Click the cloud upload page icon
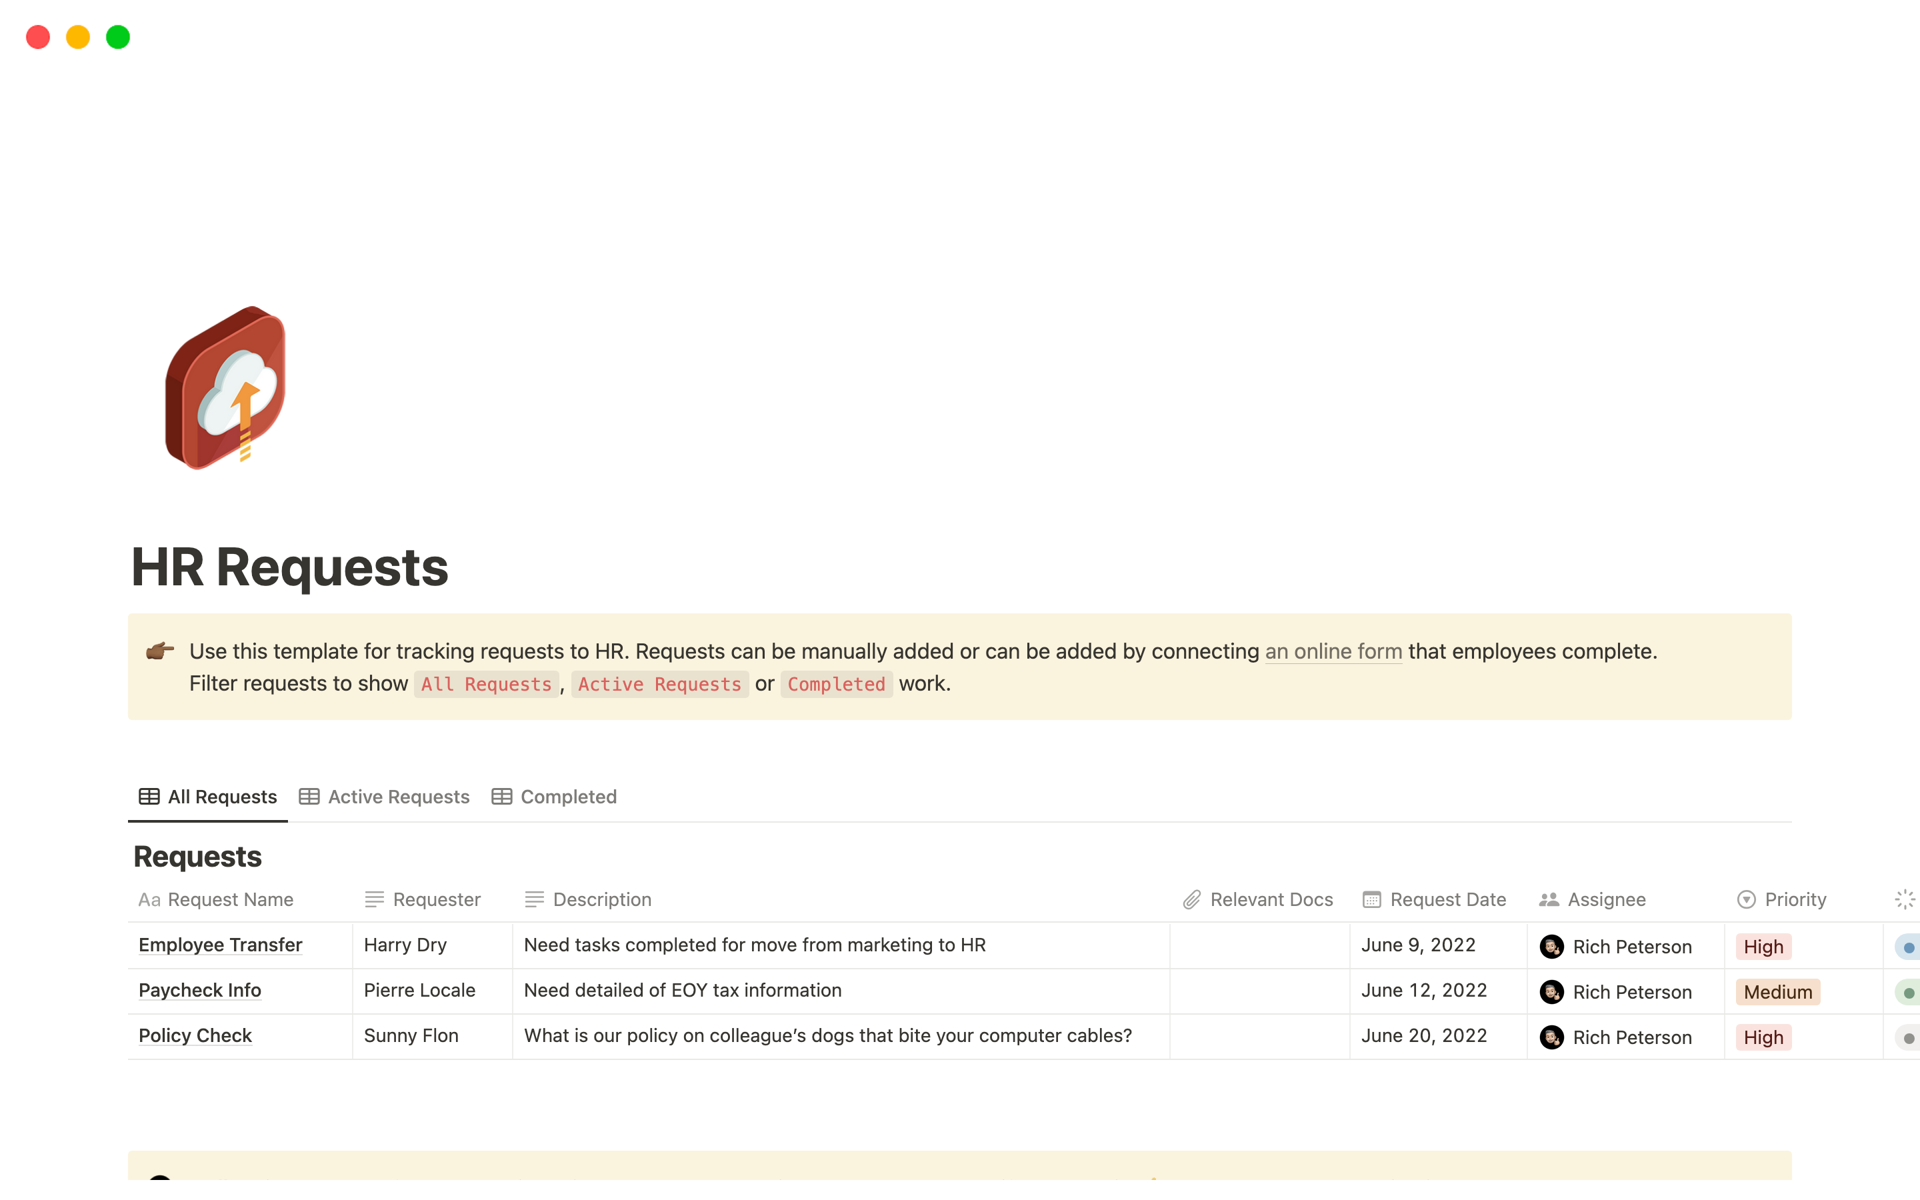The image size is (1920, 1200). 225,388
